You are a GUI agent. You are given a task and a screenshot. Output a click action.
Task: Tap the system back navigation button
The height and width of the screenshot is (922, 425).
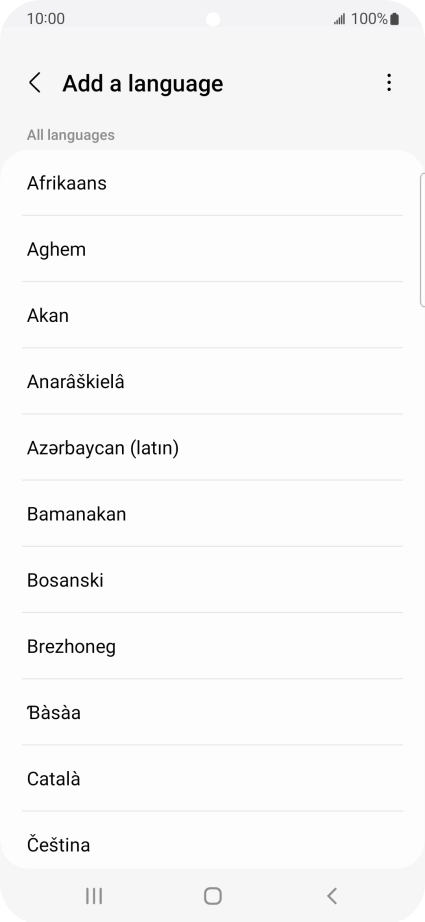332,896
